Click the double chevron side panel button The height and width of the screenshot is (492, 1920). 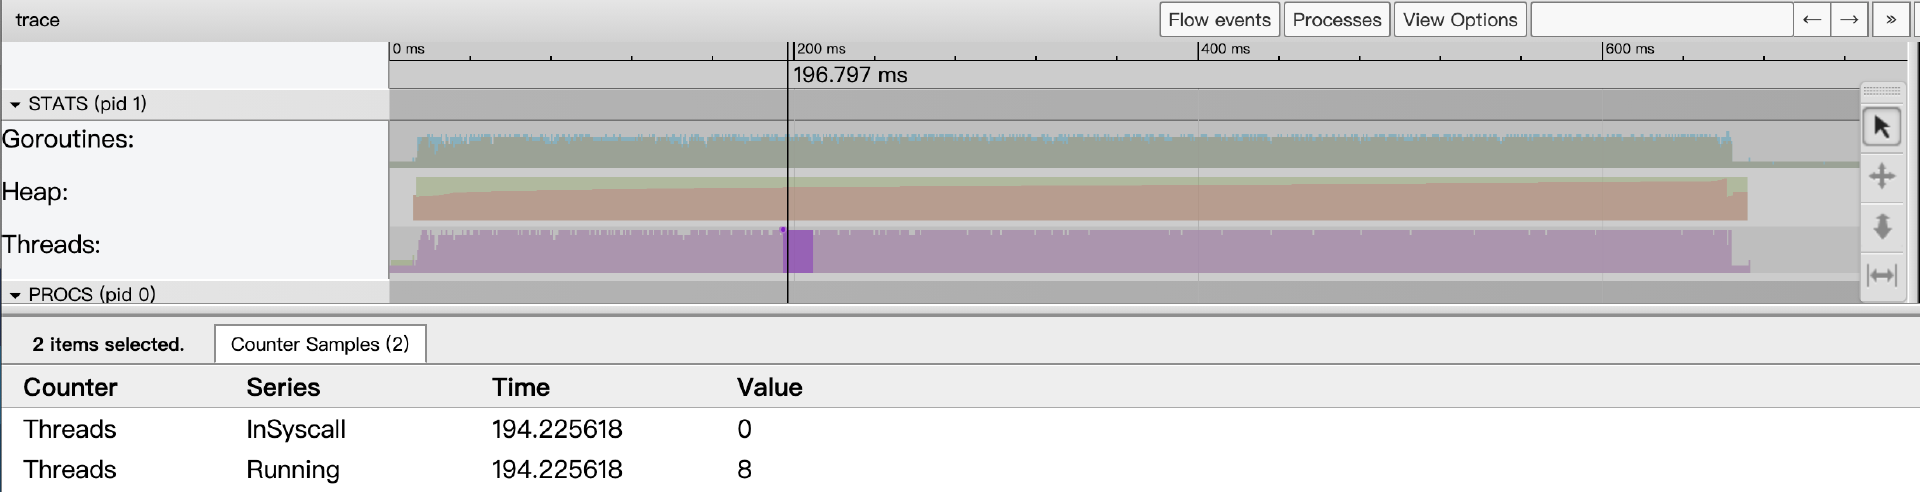click(x=1890, y=20)
